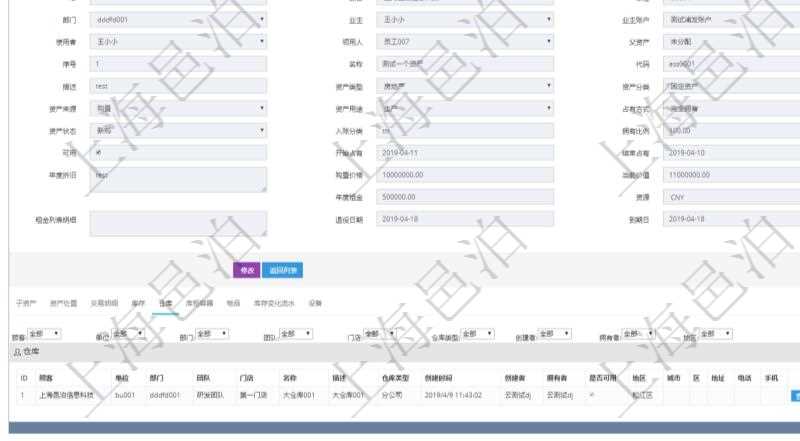Click the 购置价值 input field

click(x=465, y=174)
